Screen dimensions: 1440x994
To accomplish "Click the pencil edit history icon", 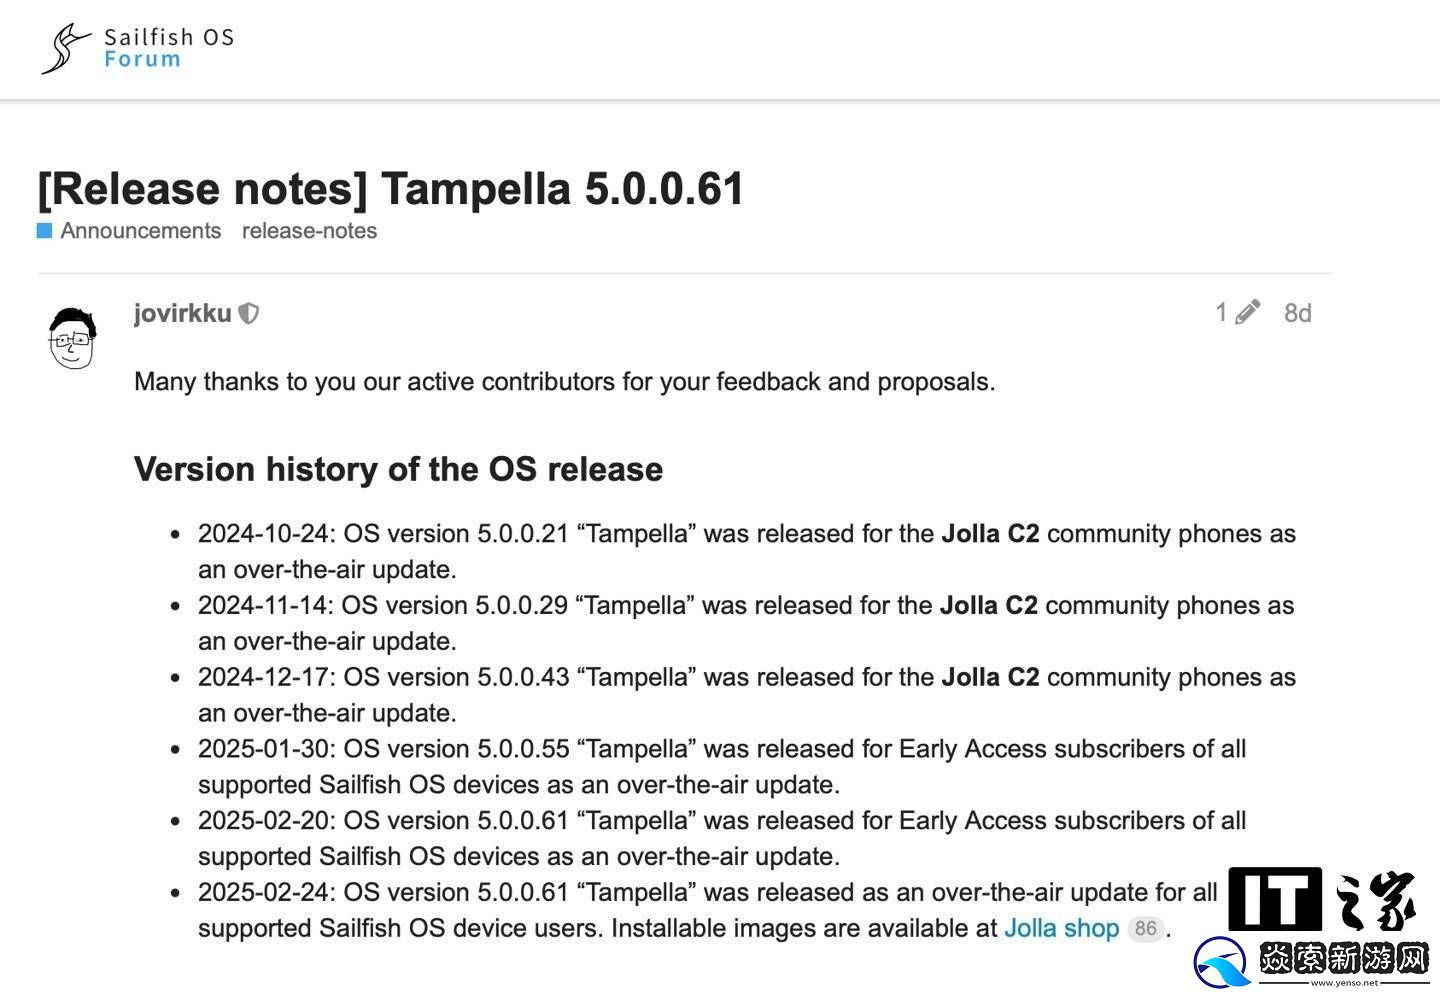I will click(1247, 313).
